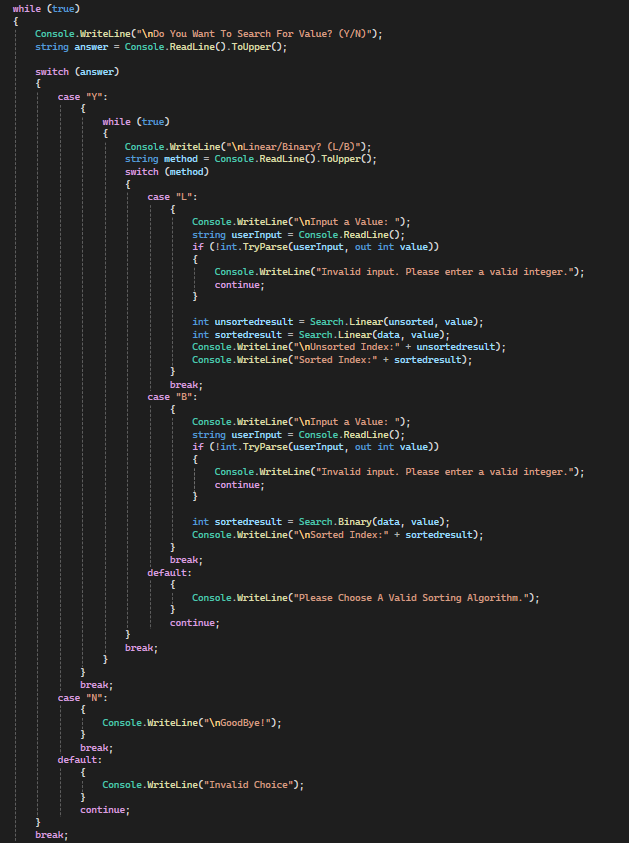The height and width of the screenshot is (843, 629).
Task: Click Search.Linear call with data argument
Action: click(351, 334)
